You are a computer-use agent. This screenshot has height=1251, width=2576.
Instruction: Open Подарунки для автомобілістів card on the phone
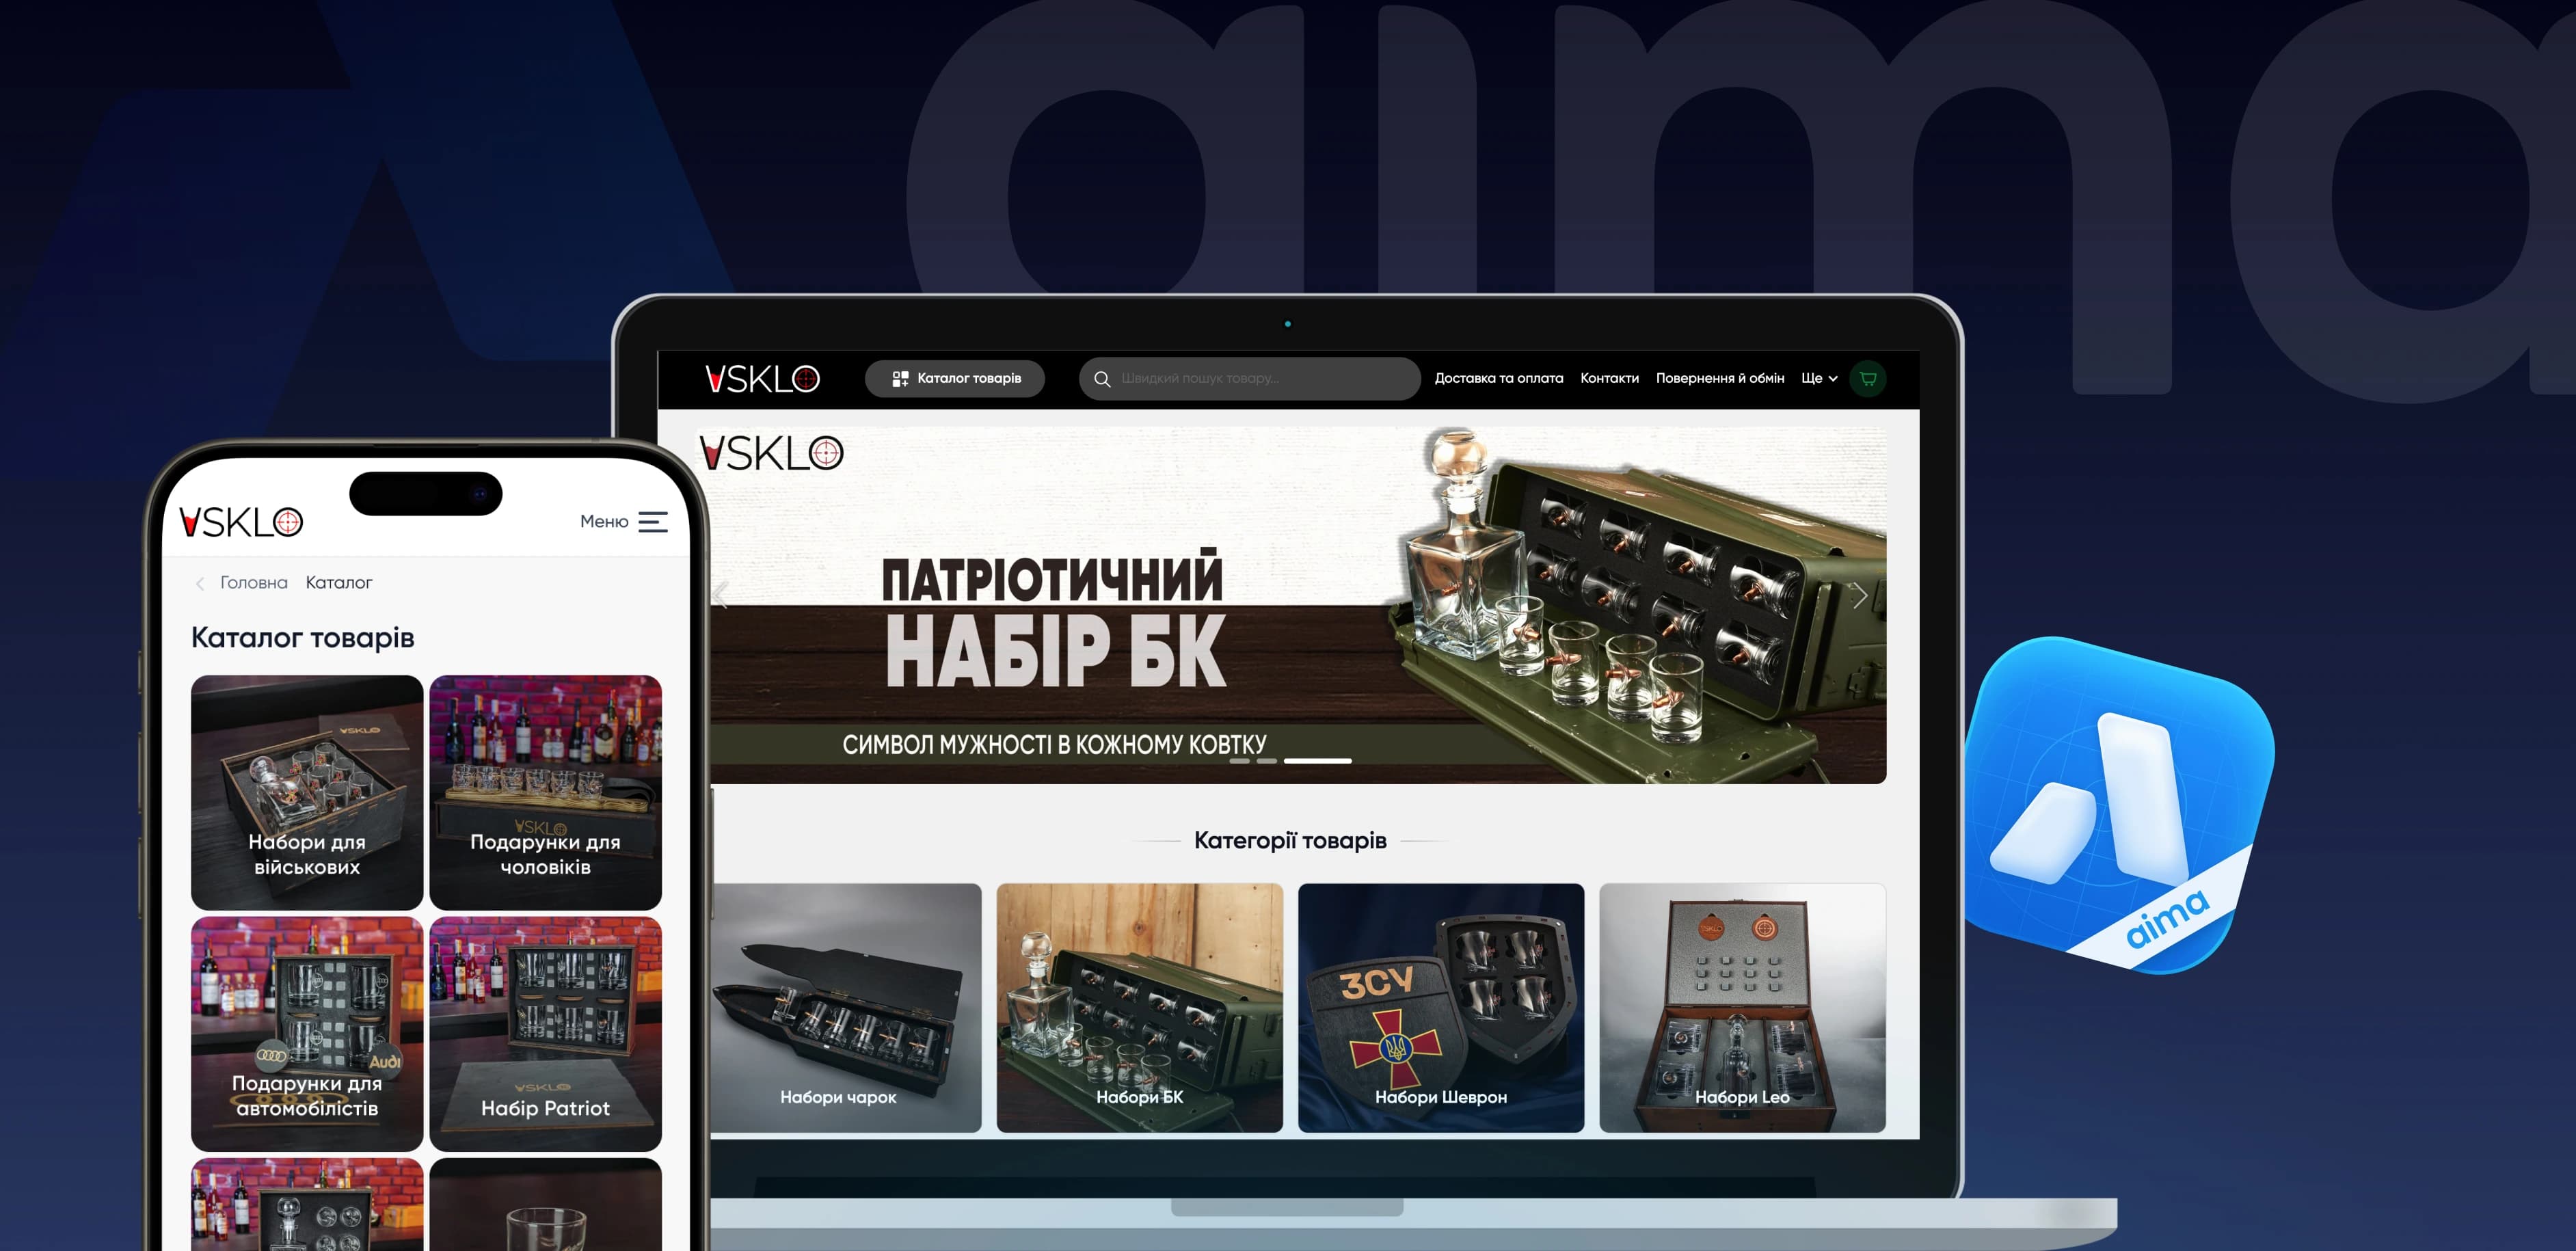[x=307, y=1034]
